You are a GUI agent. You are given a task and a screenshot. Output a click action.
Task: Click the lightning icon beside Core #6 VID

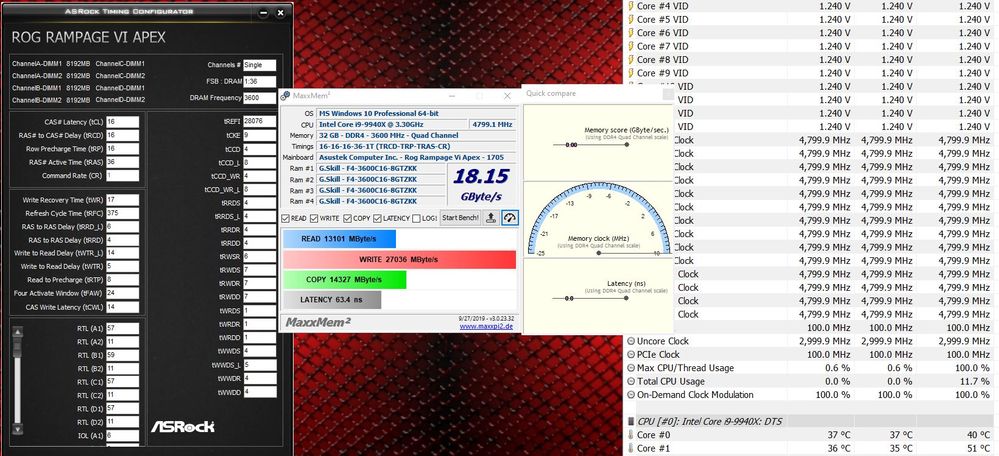pyautogui.click(x=631, y=32)
